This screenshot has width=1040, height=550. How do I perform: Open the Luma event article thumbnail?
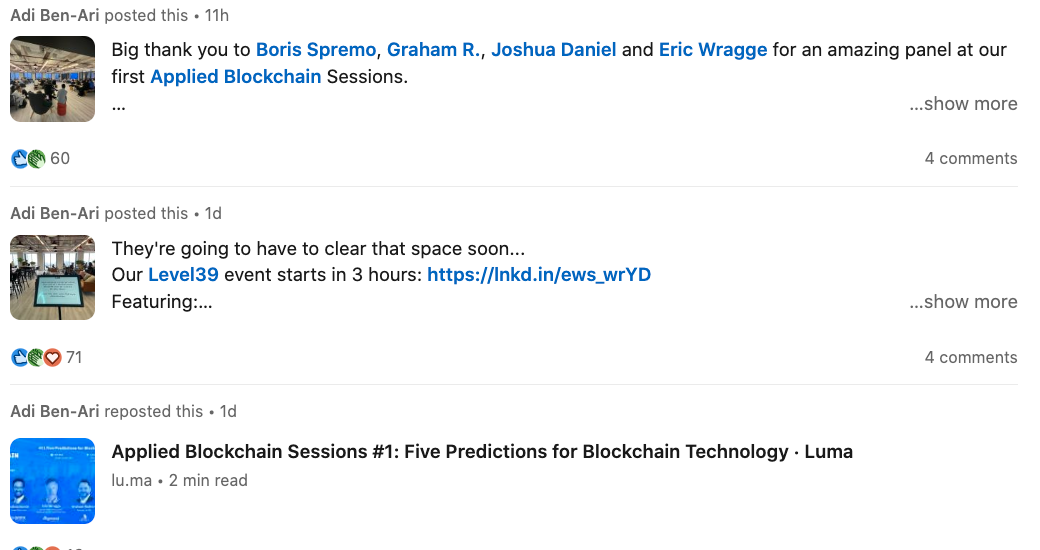coord(53,481)
